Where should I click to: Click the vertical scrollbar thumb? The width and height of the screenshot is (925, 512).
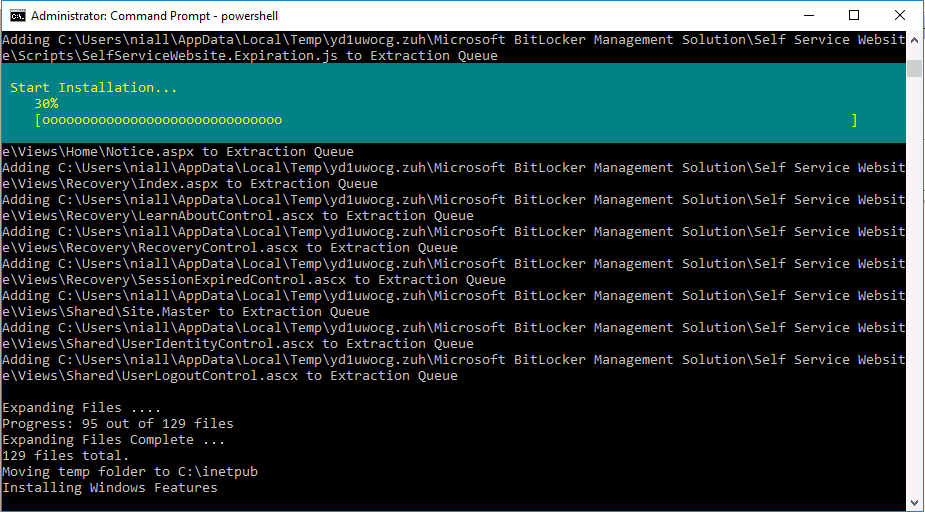click(914, 68)
